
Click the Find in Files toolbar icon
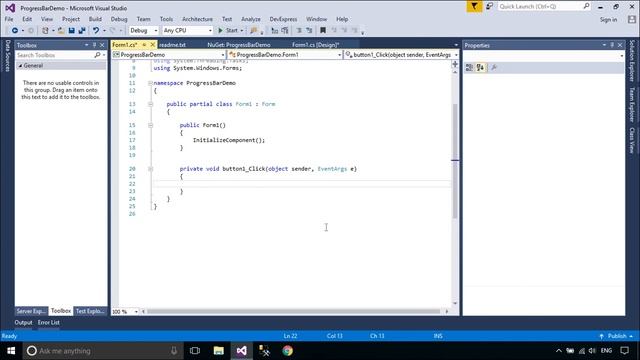point(254,31)
